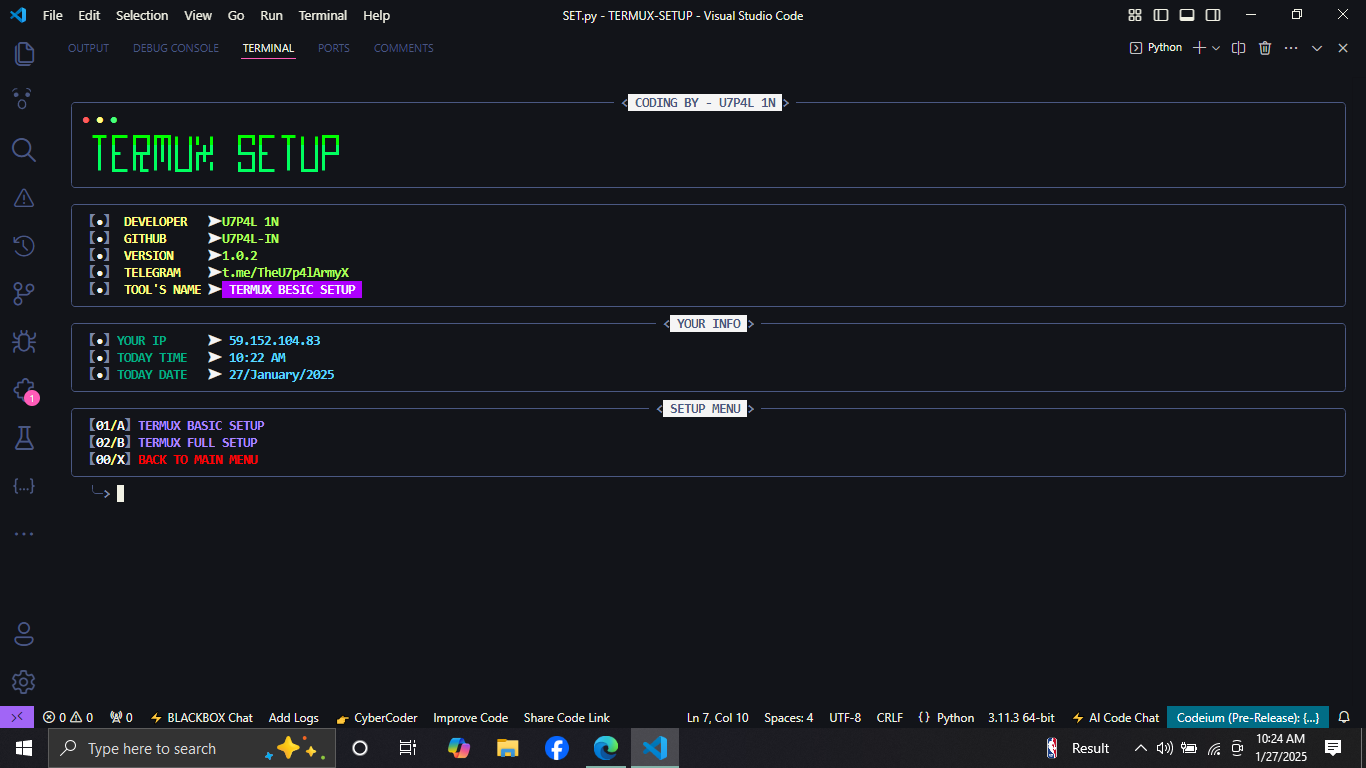Switch to the COMMENTS tab
Viewport: 1366px width, 768px height.
[404, 48]
